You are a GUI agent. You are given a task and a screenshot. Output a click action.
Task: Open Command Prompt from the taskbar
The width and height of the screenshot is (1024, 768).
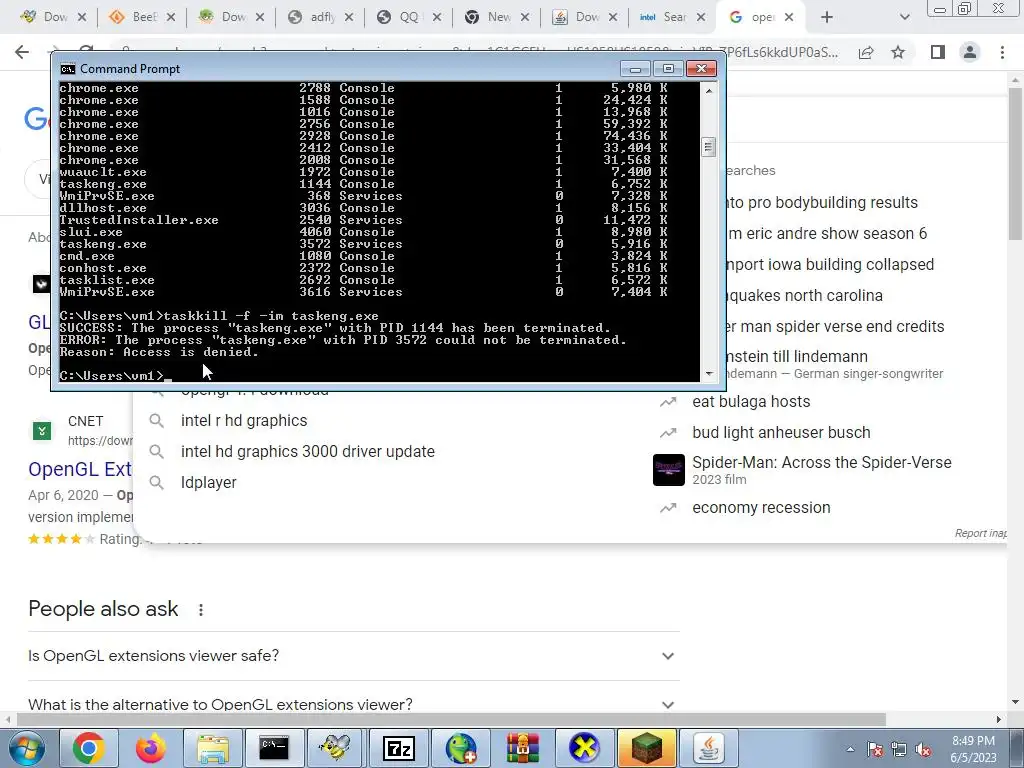[274, 748]
